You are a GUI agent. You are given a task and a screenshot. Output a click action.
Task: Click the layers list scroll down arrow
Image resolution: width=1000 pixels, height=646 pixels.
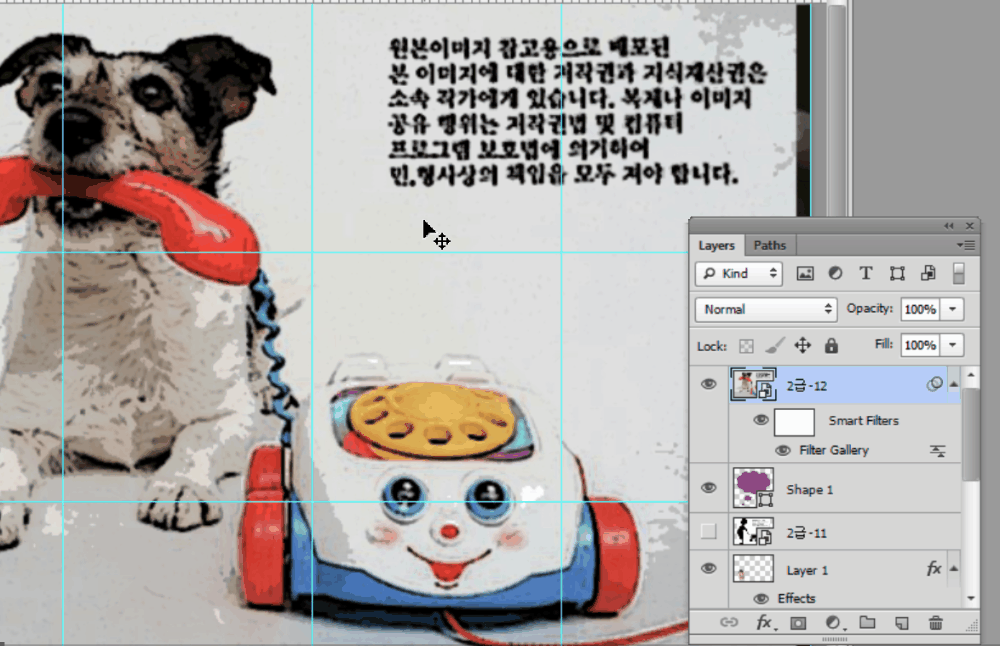click(x=971, y=598)
